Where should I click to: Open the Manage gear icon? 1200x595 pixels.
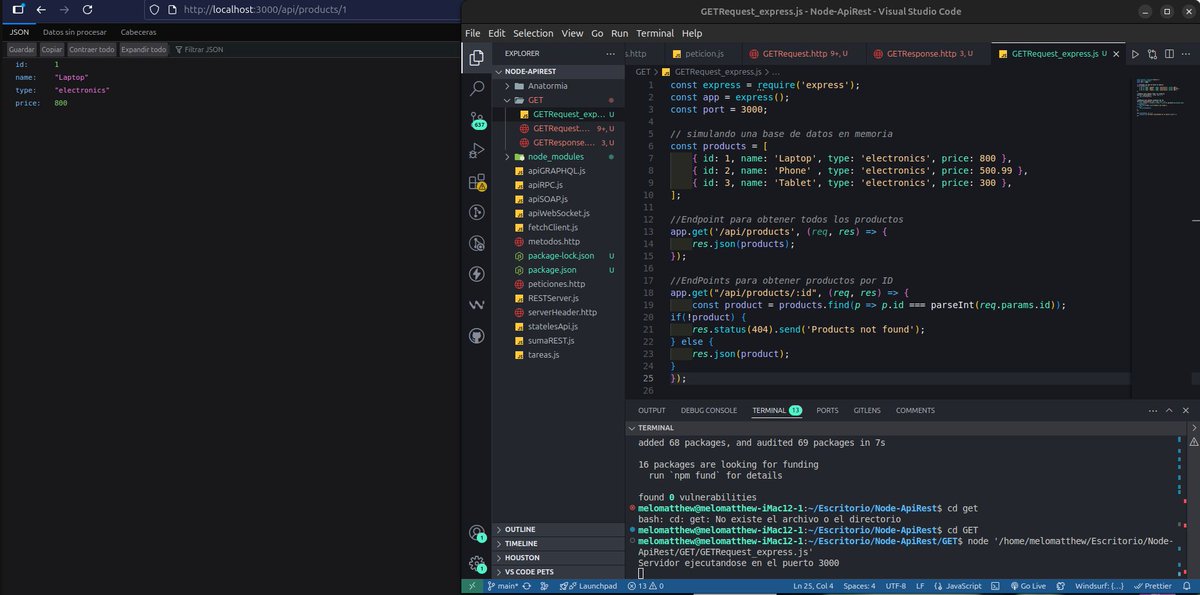pyautogui.click(x=477, y=564)
